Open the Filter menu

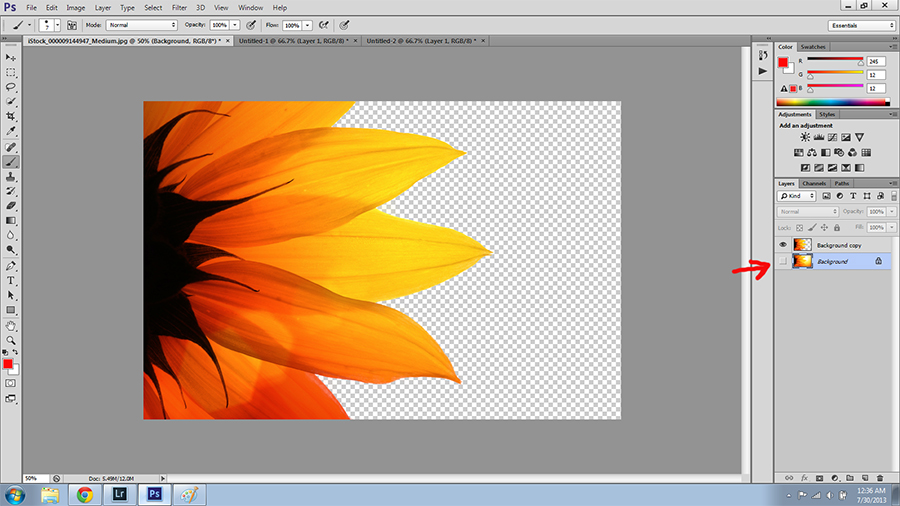point(179,8)
